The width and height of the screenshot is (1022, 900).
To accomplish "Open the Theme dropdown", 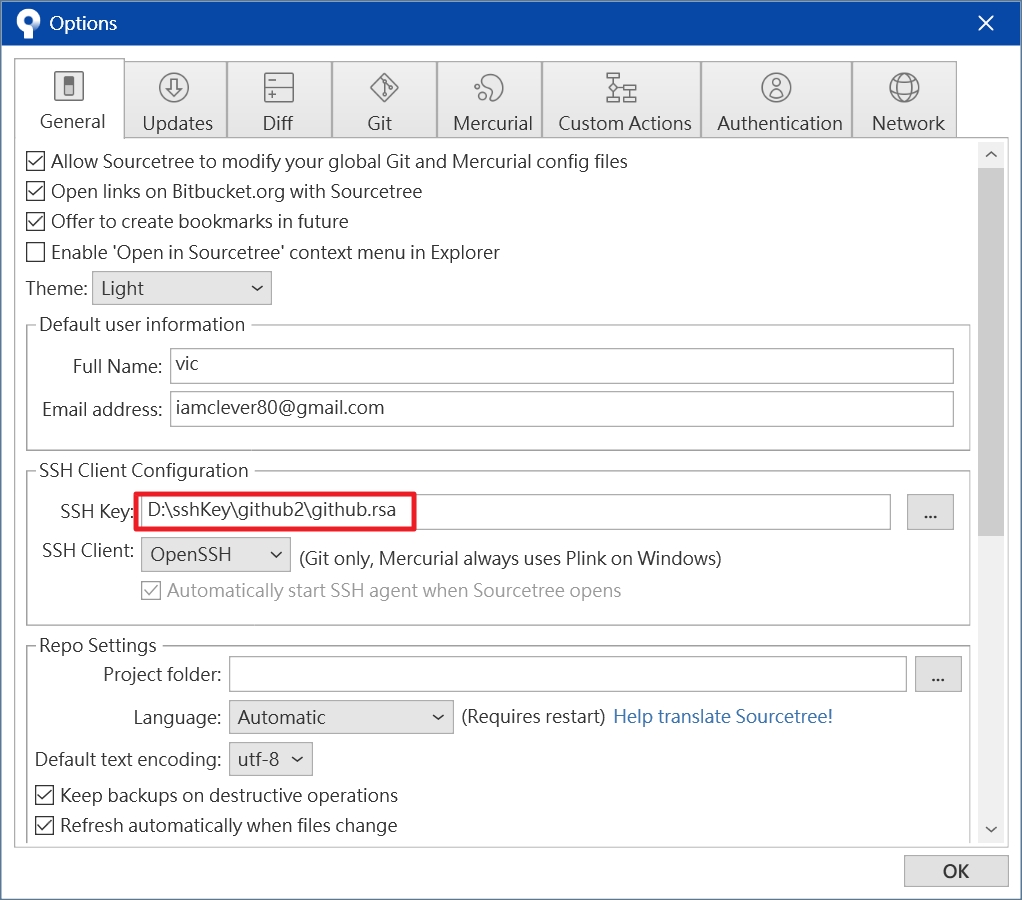I will [x=182, y=288].
